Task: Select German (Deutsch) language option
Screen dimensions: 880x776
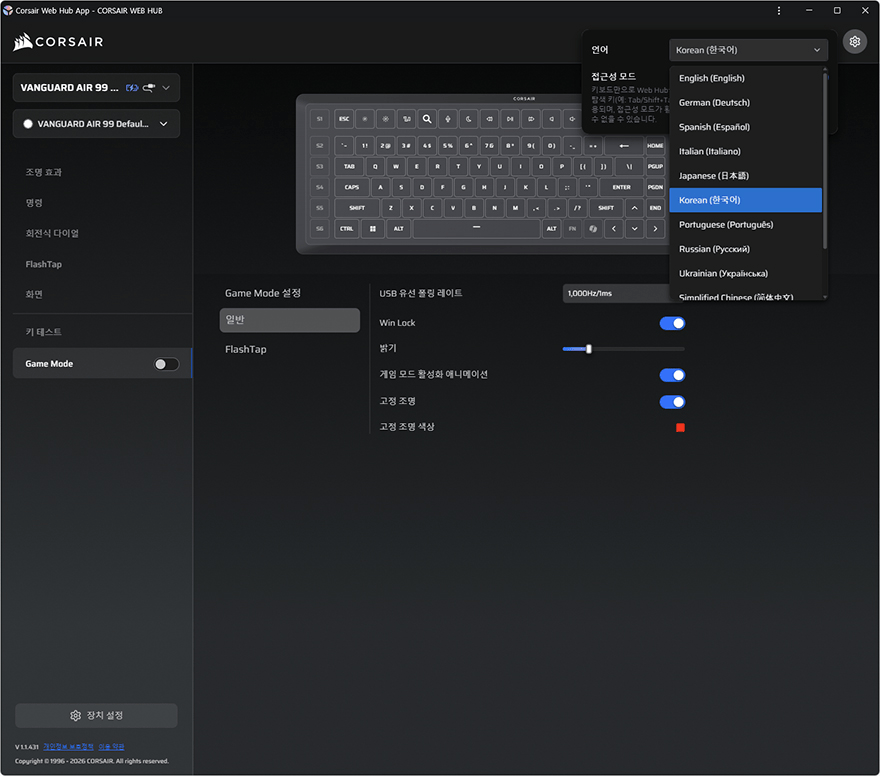Action: 745,103
